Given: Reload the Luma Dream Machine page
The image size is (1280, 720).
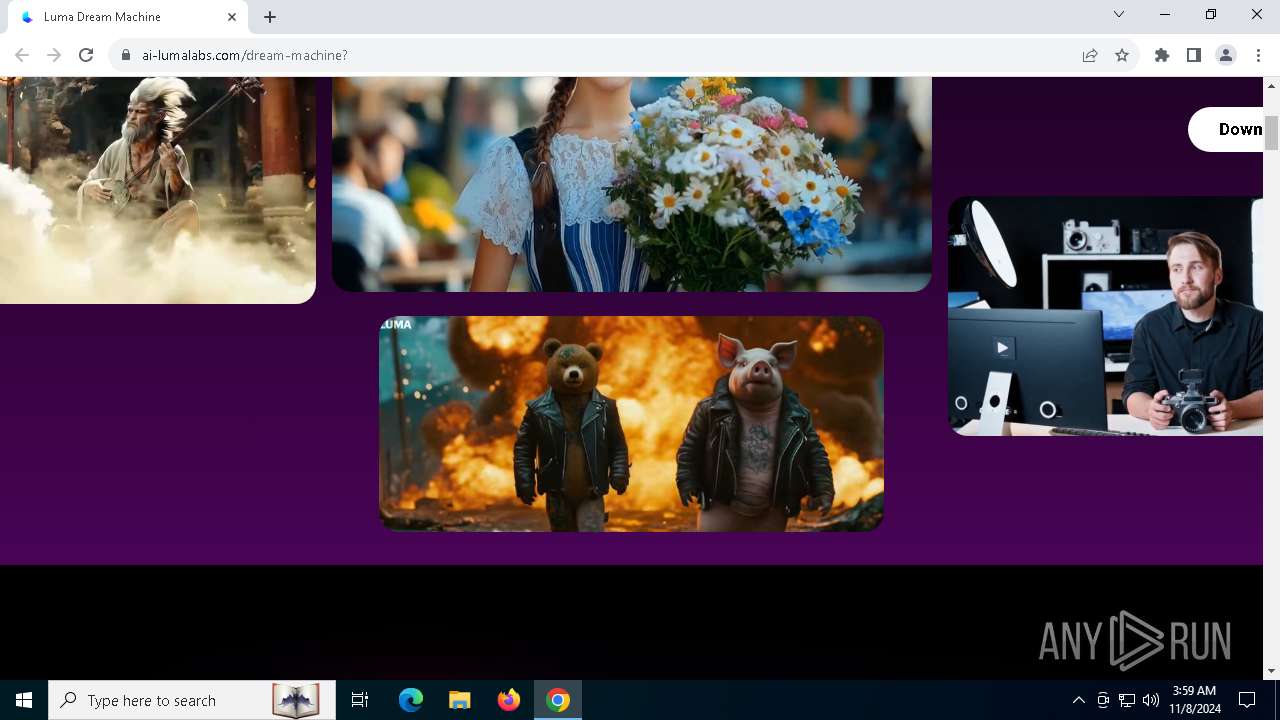Looking at the screenshot, I should click(86, 55).
